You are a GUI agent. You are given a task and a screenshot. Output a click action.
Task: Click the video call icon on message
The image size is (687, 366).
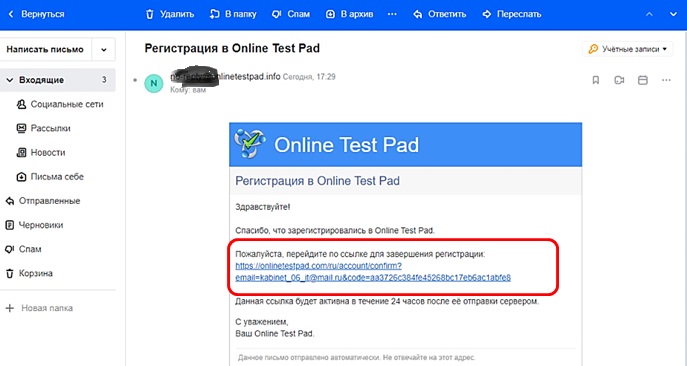point(619,80)
